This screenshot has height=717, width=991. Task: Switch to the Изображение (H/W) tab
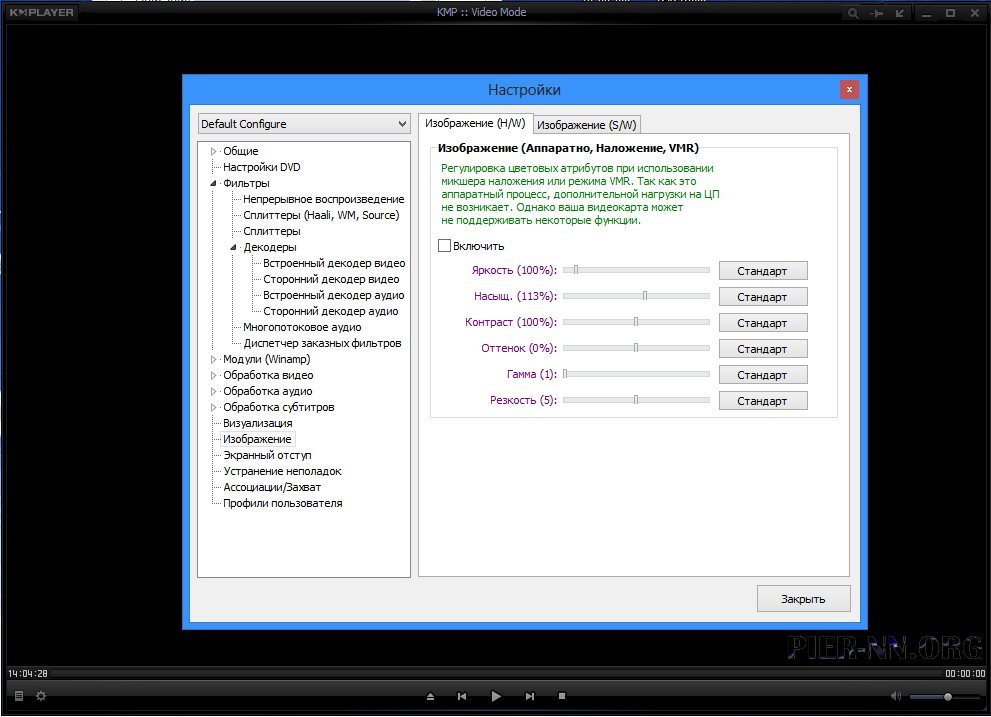(475, 123)
